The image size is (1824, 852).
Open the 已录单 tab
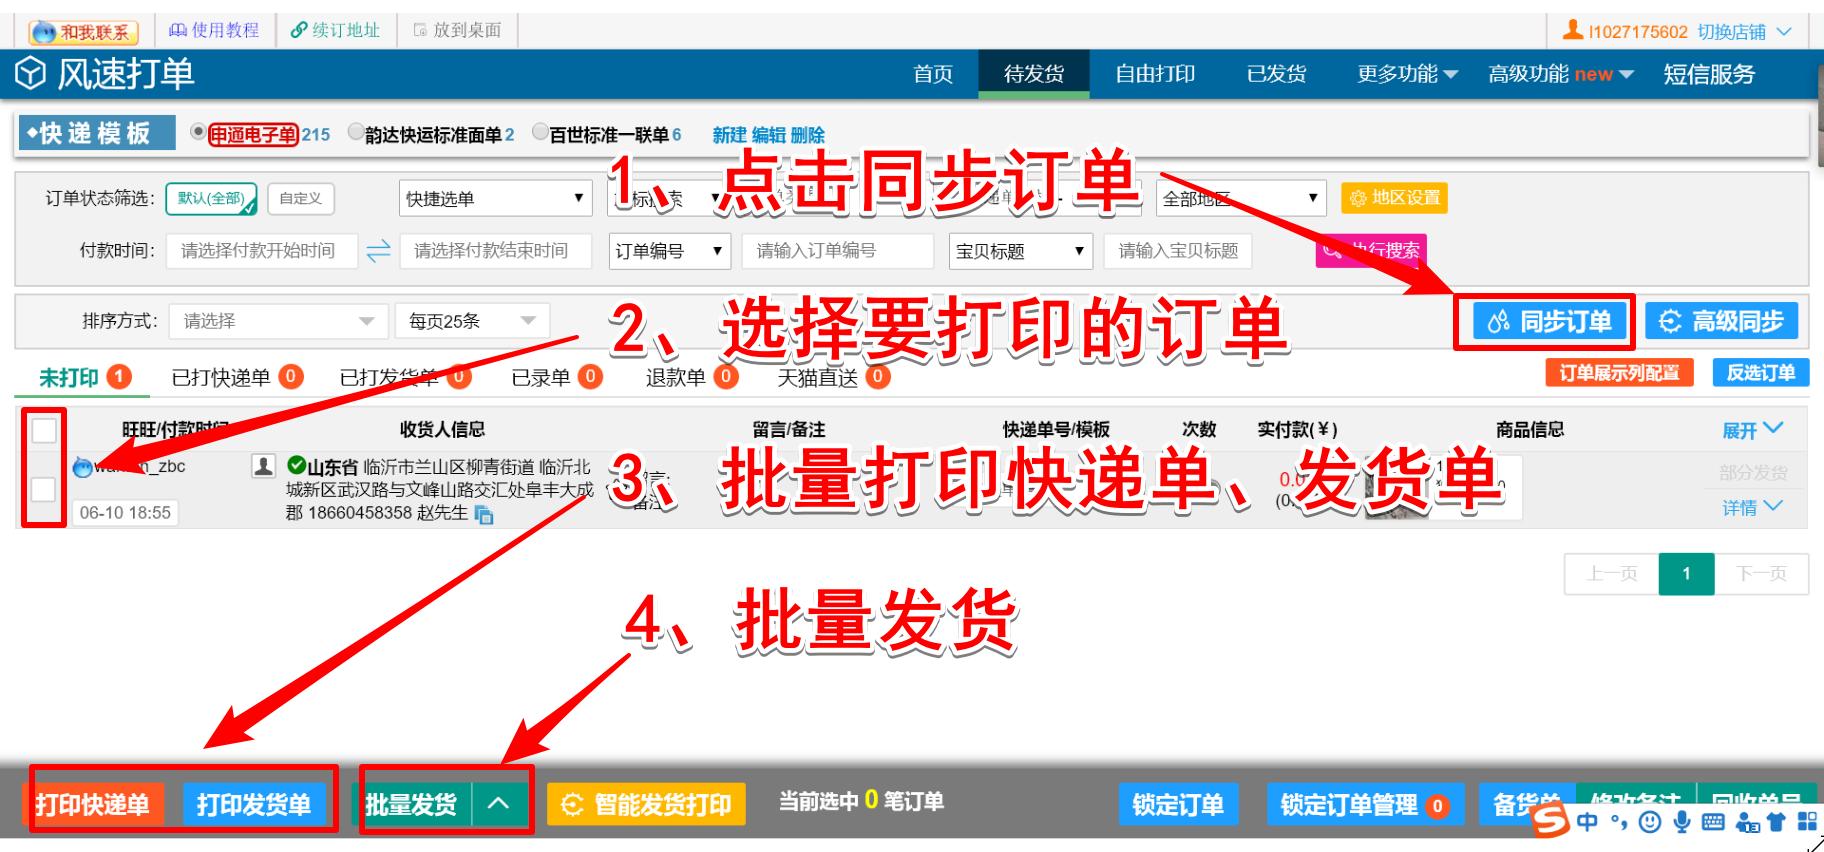click(x=556, y=377)
